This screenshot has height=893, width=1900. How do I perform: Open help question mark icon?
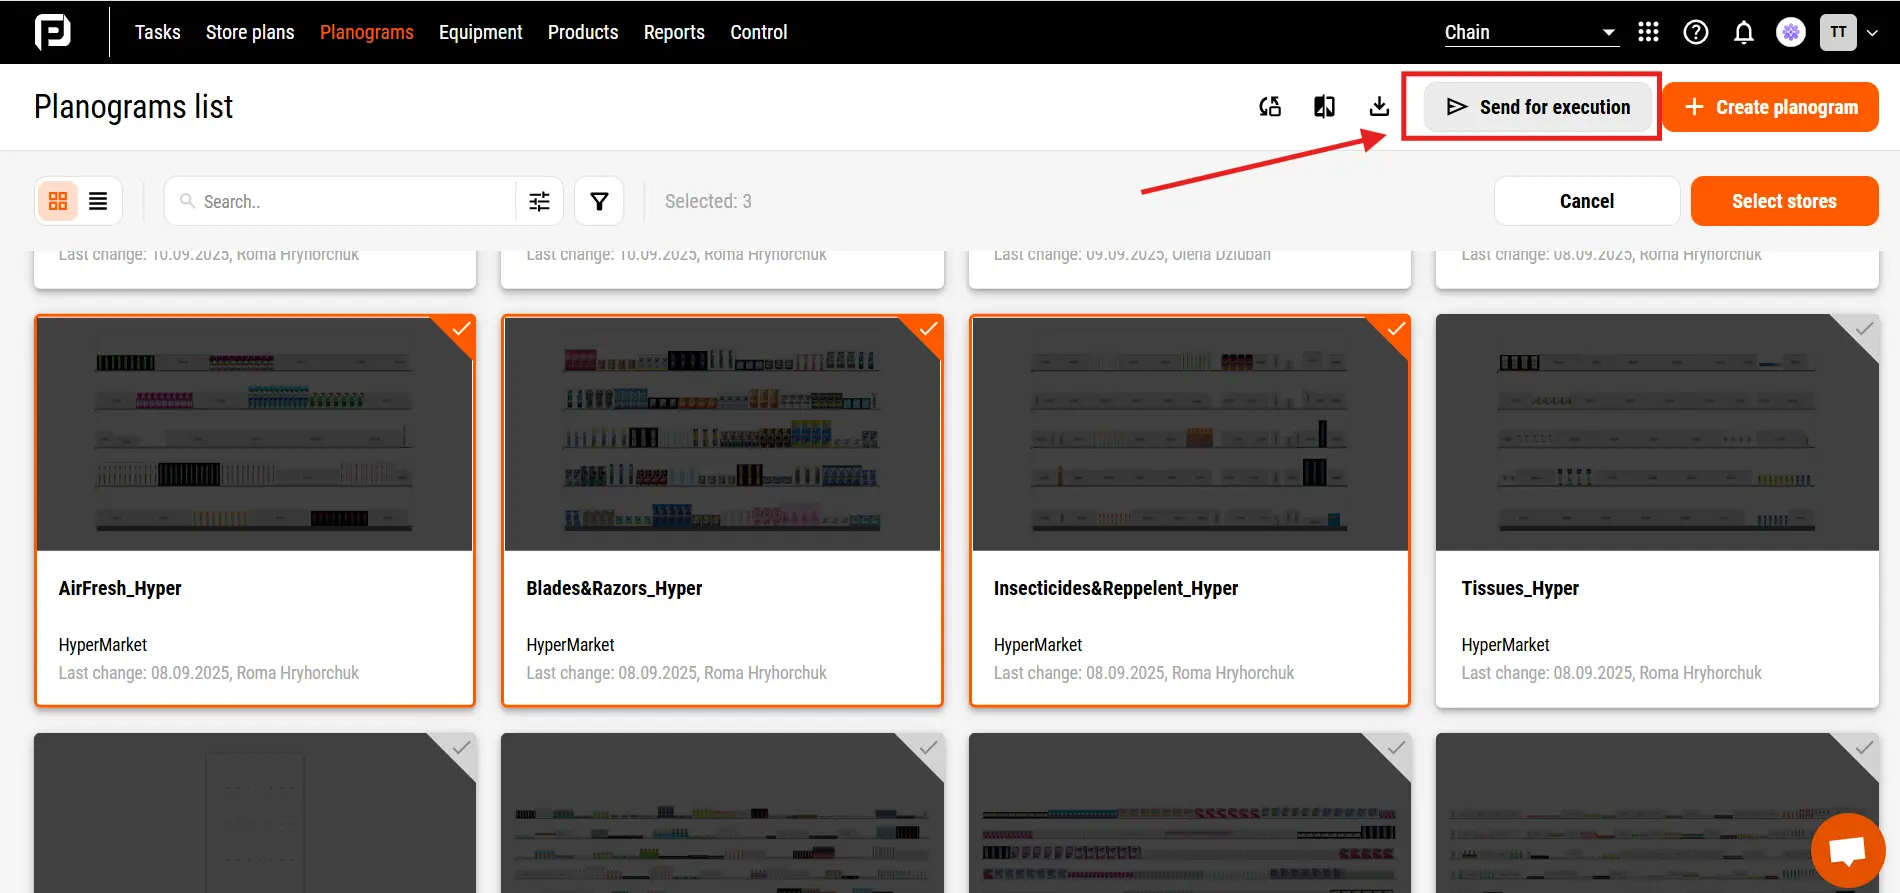pyautogui.click(x=1696, y=32)
